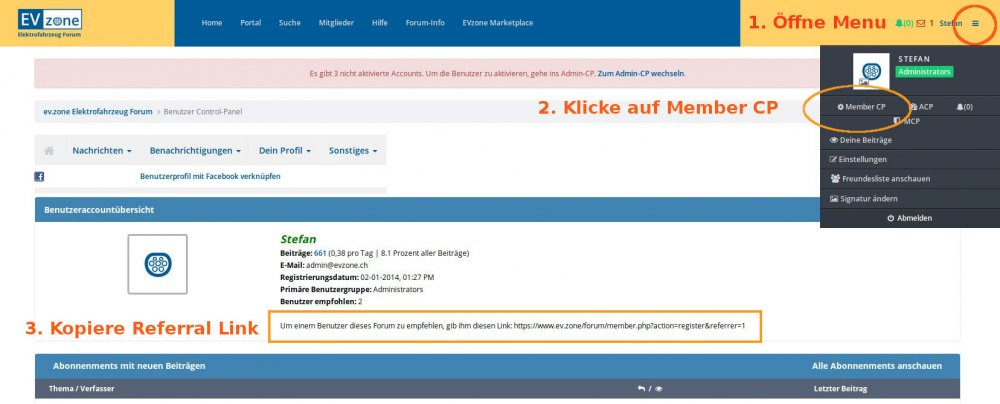Click the green Administrators badge
The width and height of the screenshot is (1000, 404).
(x=924, y=72)
